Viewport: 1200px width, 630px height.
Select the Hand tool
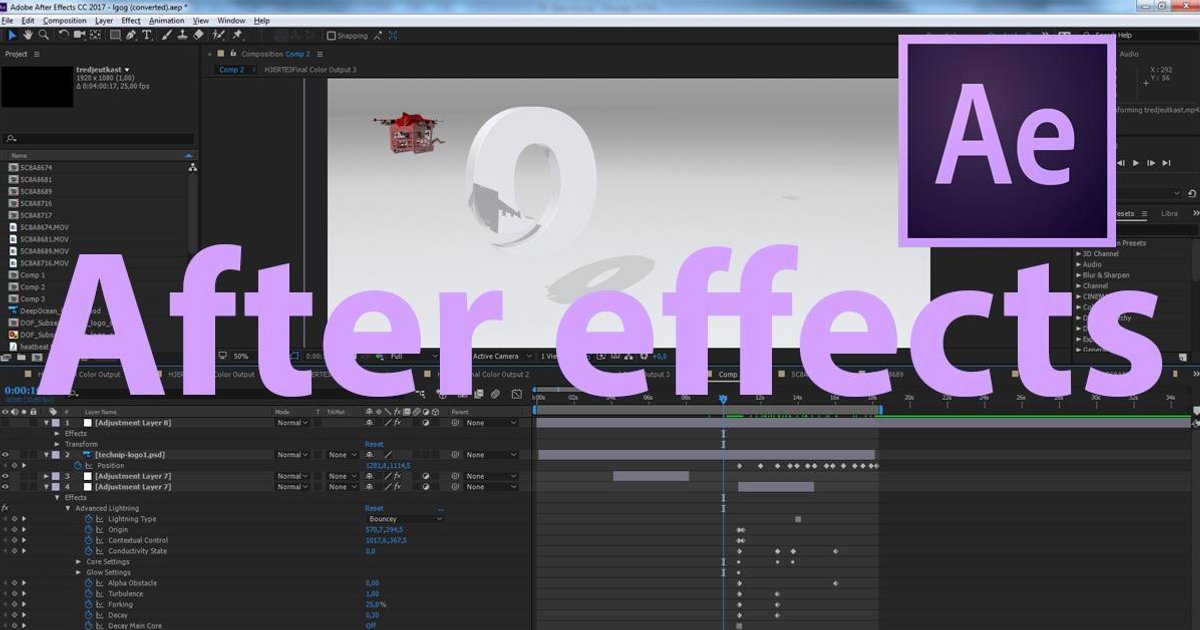point(28,35)
